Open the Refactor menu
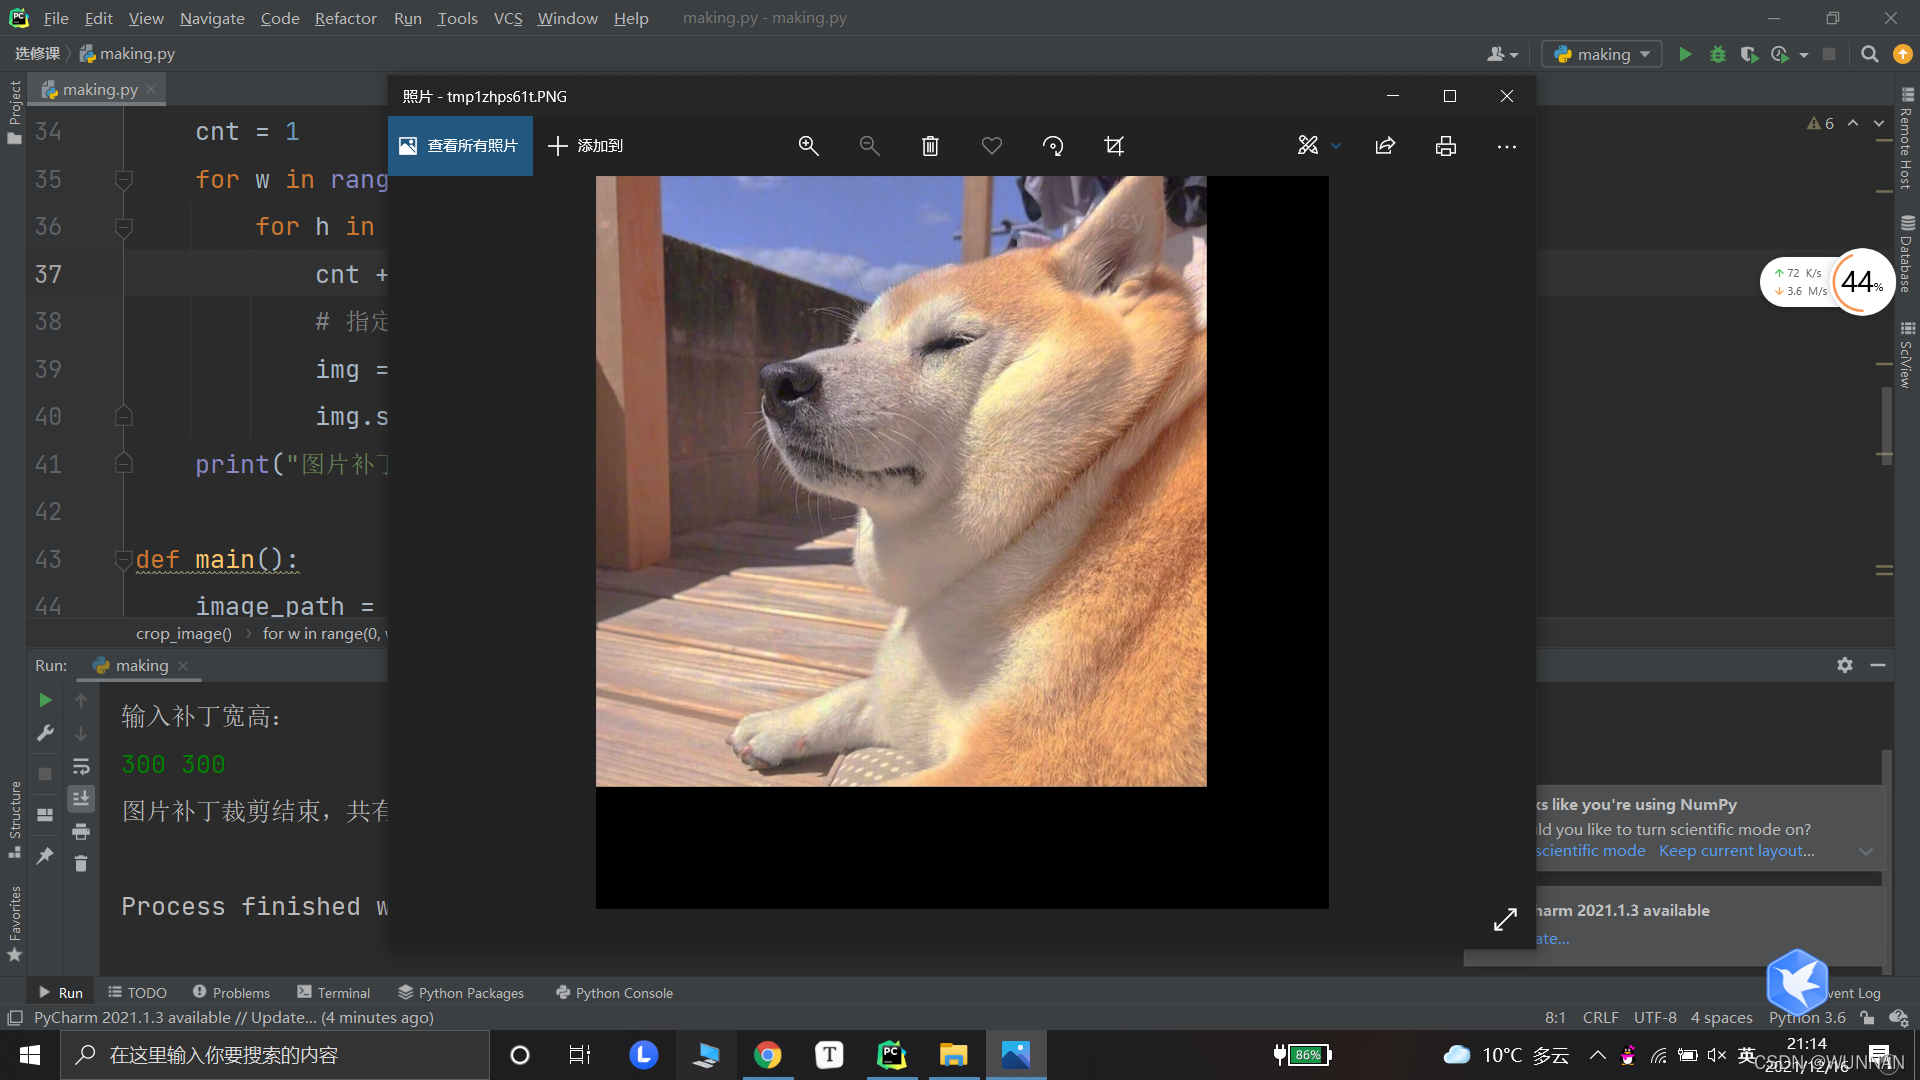 tap(345, 18)
